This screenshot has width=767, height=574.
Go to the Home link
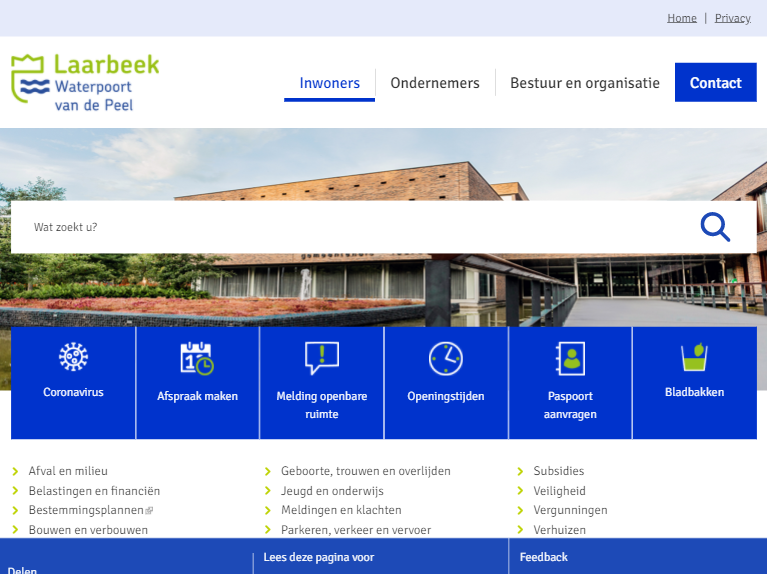coord(682,18)
